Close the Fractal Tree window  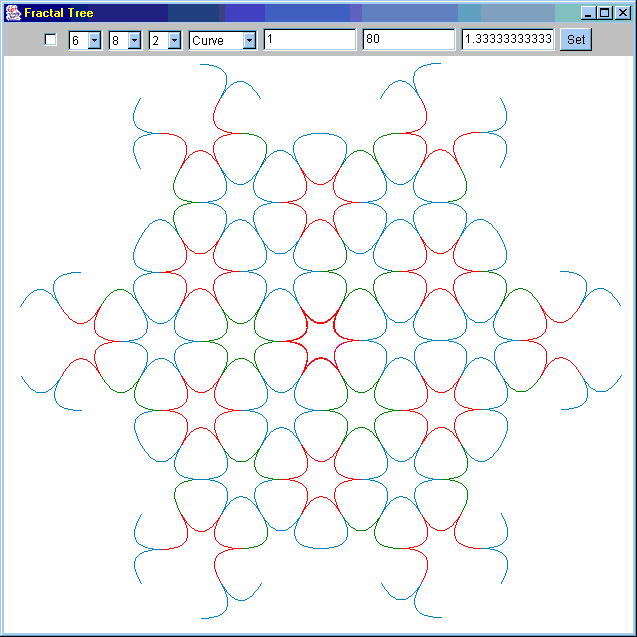(x=621, y=13)
